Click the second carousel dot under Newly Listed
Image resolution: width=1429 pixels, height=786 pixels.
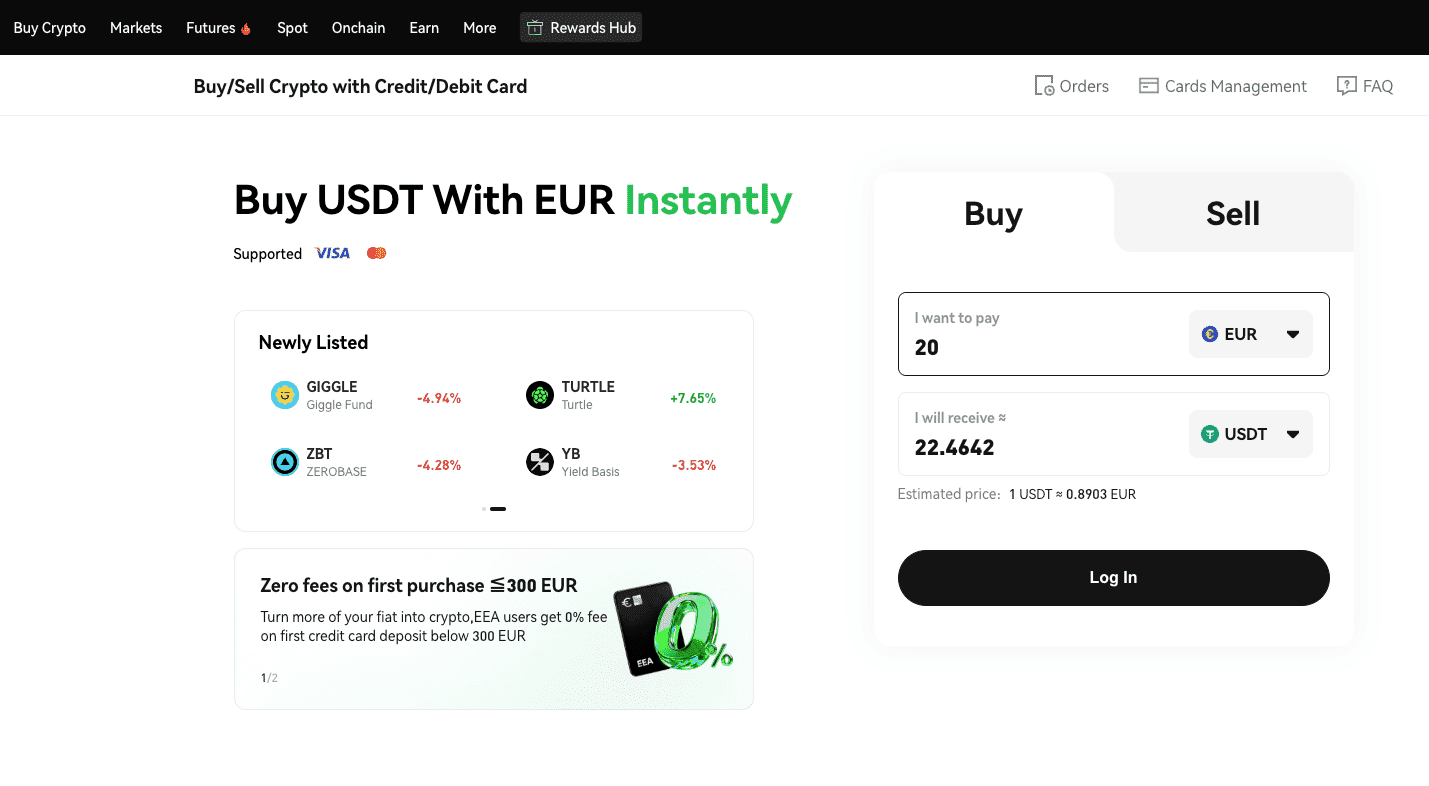tap(500, 509)
